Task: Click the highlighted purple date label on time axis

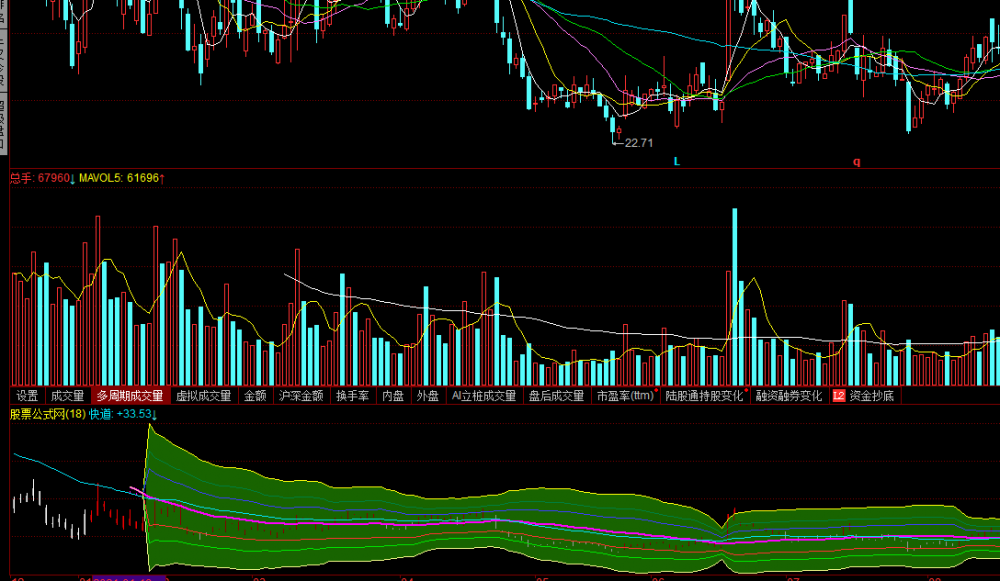Action: [130, 578]
